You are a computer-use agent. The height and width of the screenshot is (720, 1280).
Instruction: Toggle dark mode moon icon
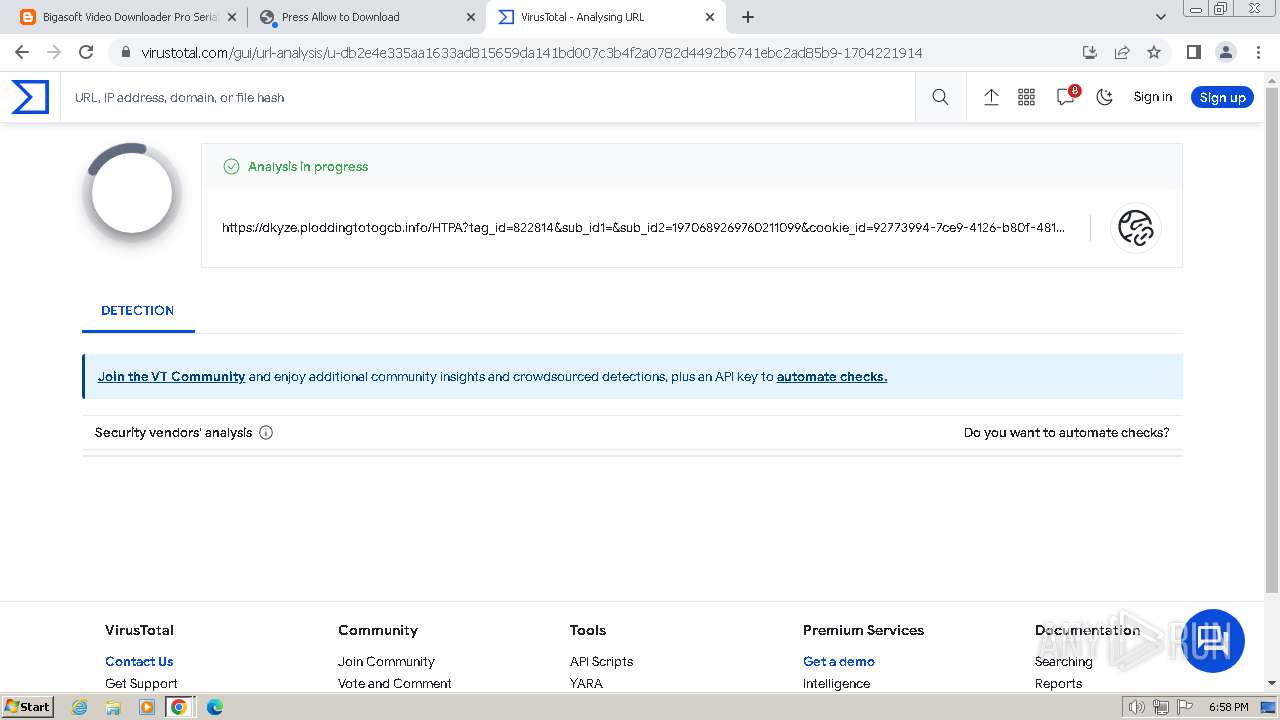click(x=1104, y=97)
